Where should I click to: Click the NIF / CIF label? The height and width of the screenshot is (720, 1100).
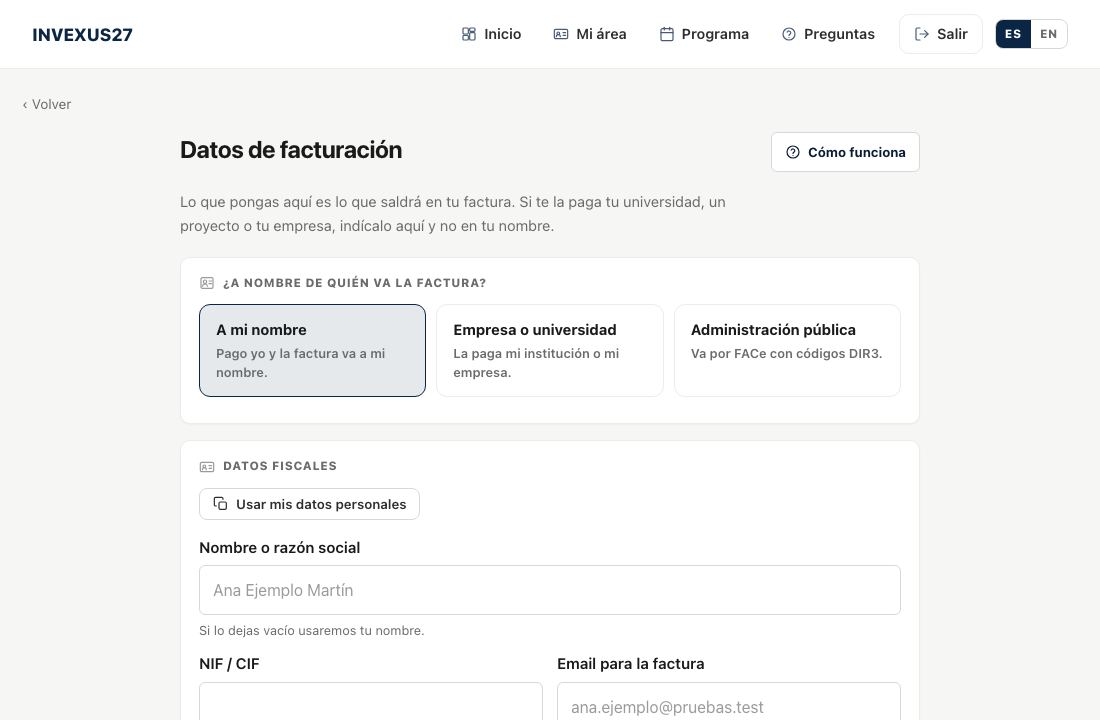229,664
